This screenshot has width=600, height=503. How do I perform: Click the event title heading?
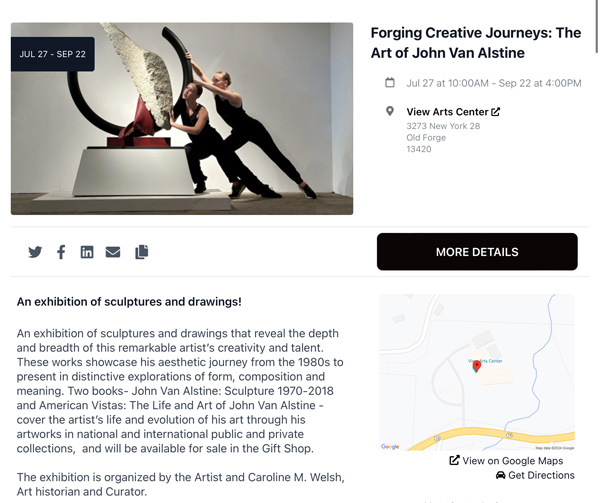[476, 43]
